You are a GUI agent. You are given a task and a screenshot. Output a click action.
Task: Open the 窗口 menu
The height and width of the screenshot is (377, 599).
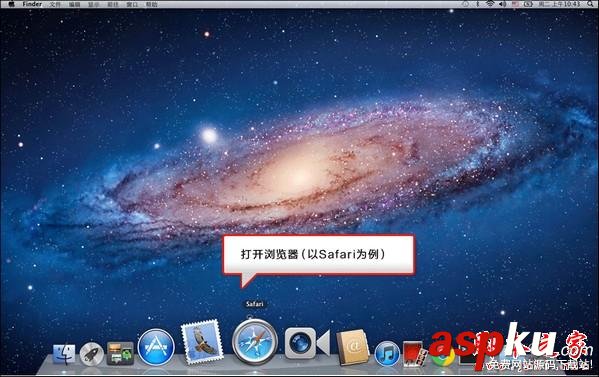click(x=132, y=5)
